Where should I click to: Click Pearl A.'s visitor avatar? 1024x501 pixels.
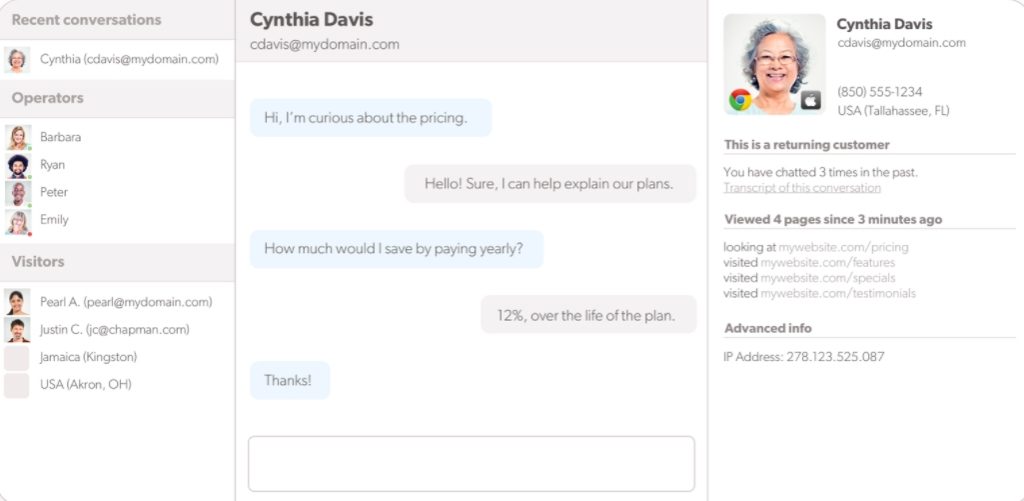[x=17, y=302]
